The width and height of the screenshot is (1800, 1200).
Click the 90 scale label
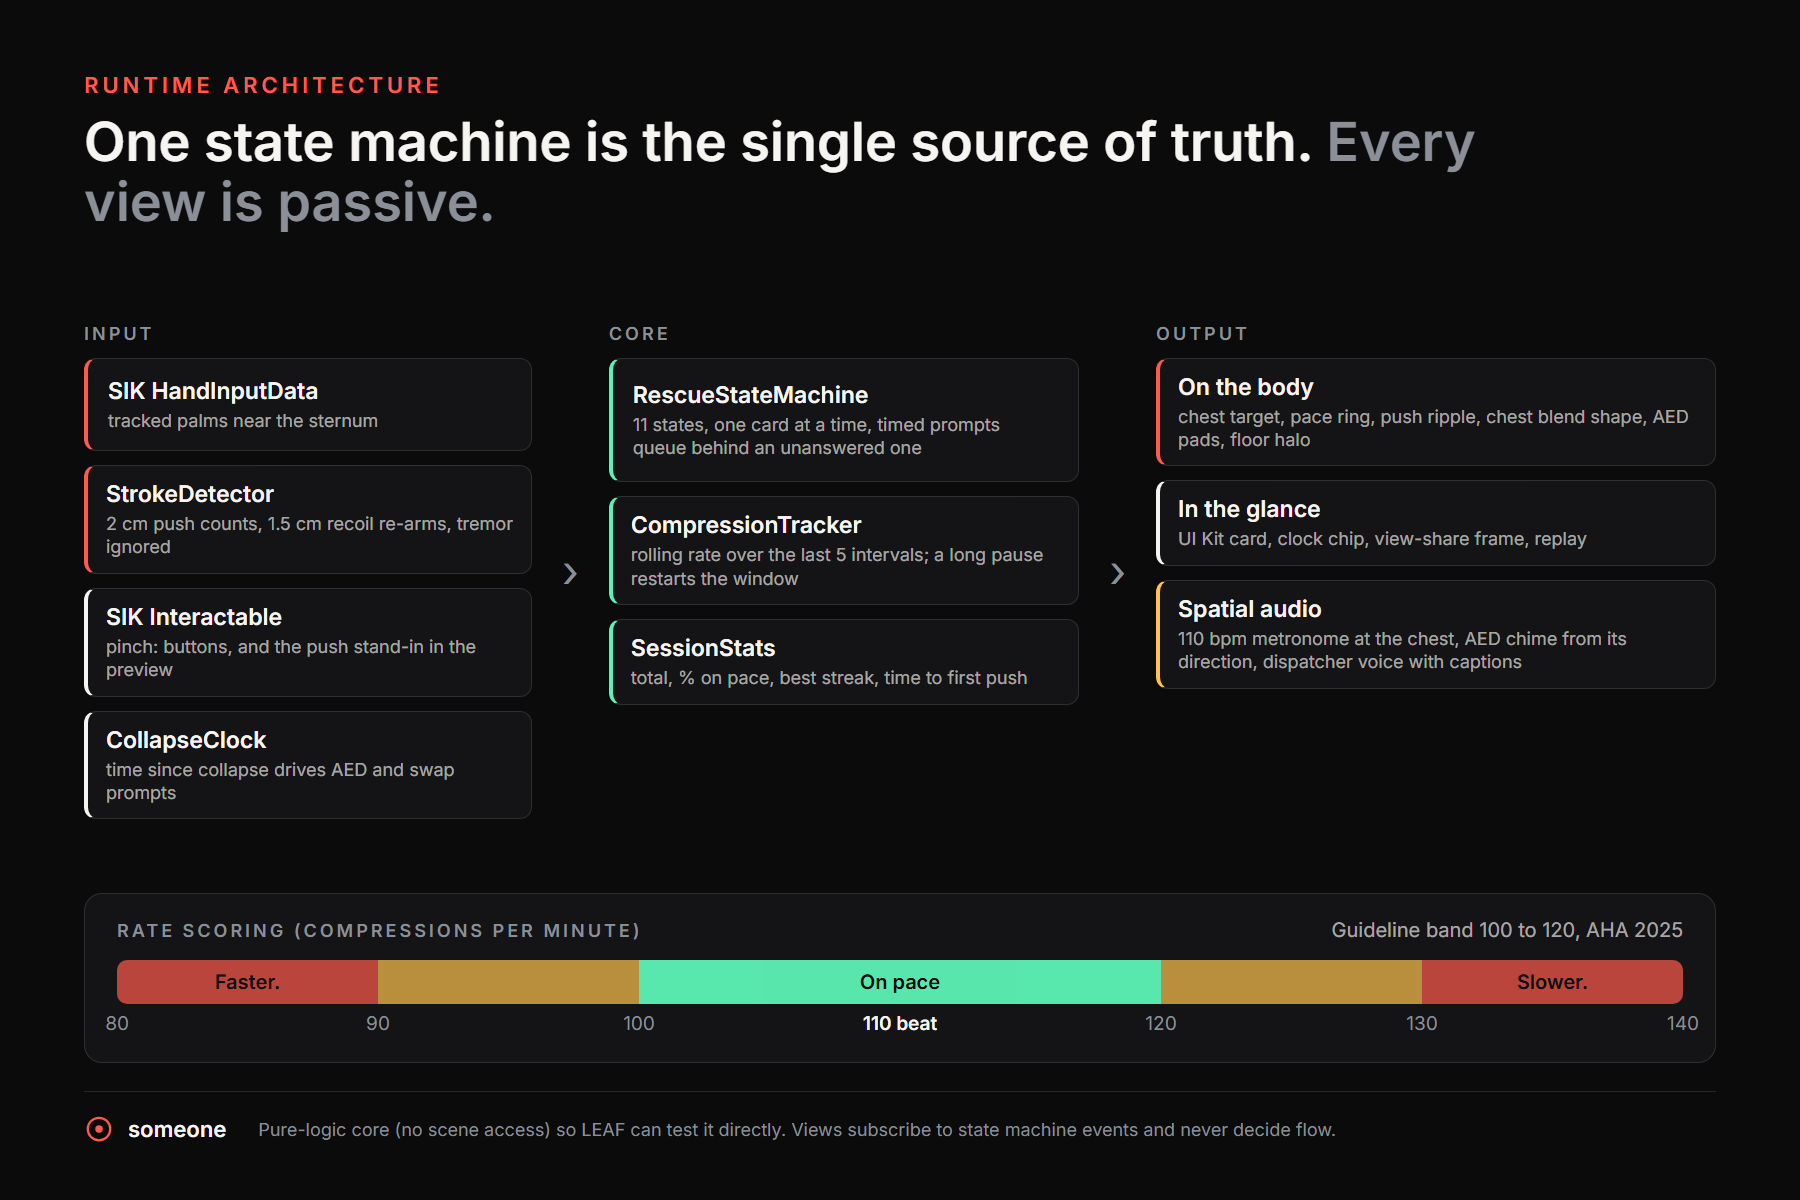[x=378, y=1023]
